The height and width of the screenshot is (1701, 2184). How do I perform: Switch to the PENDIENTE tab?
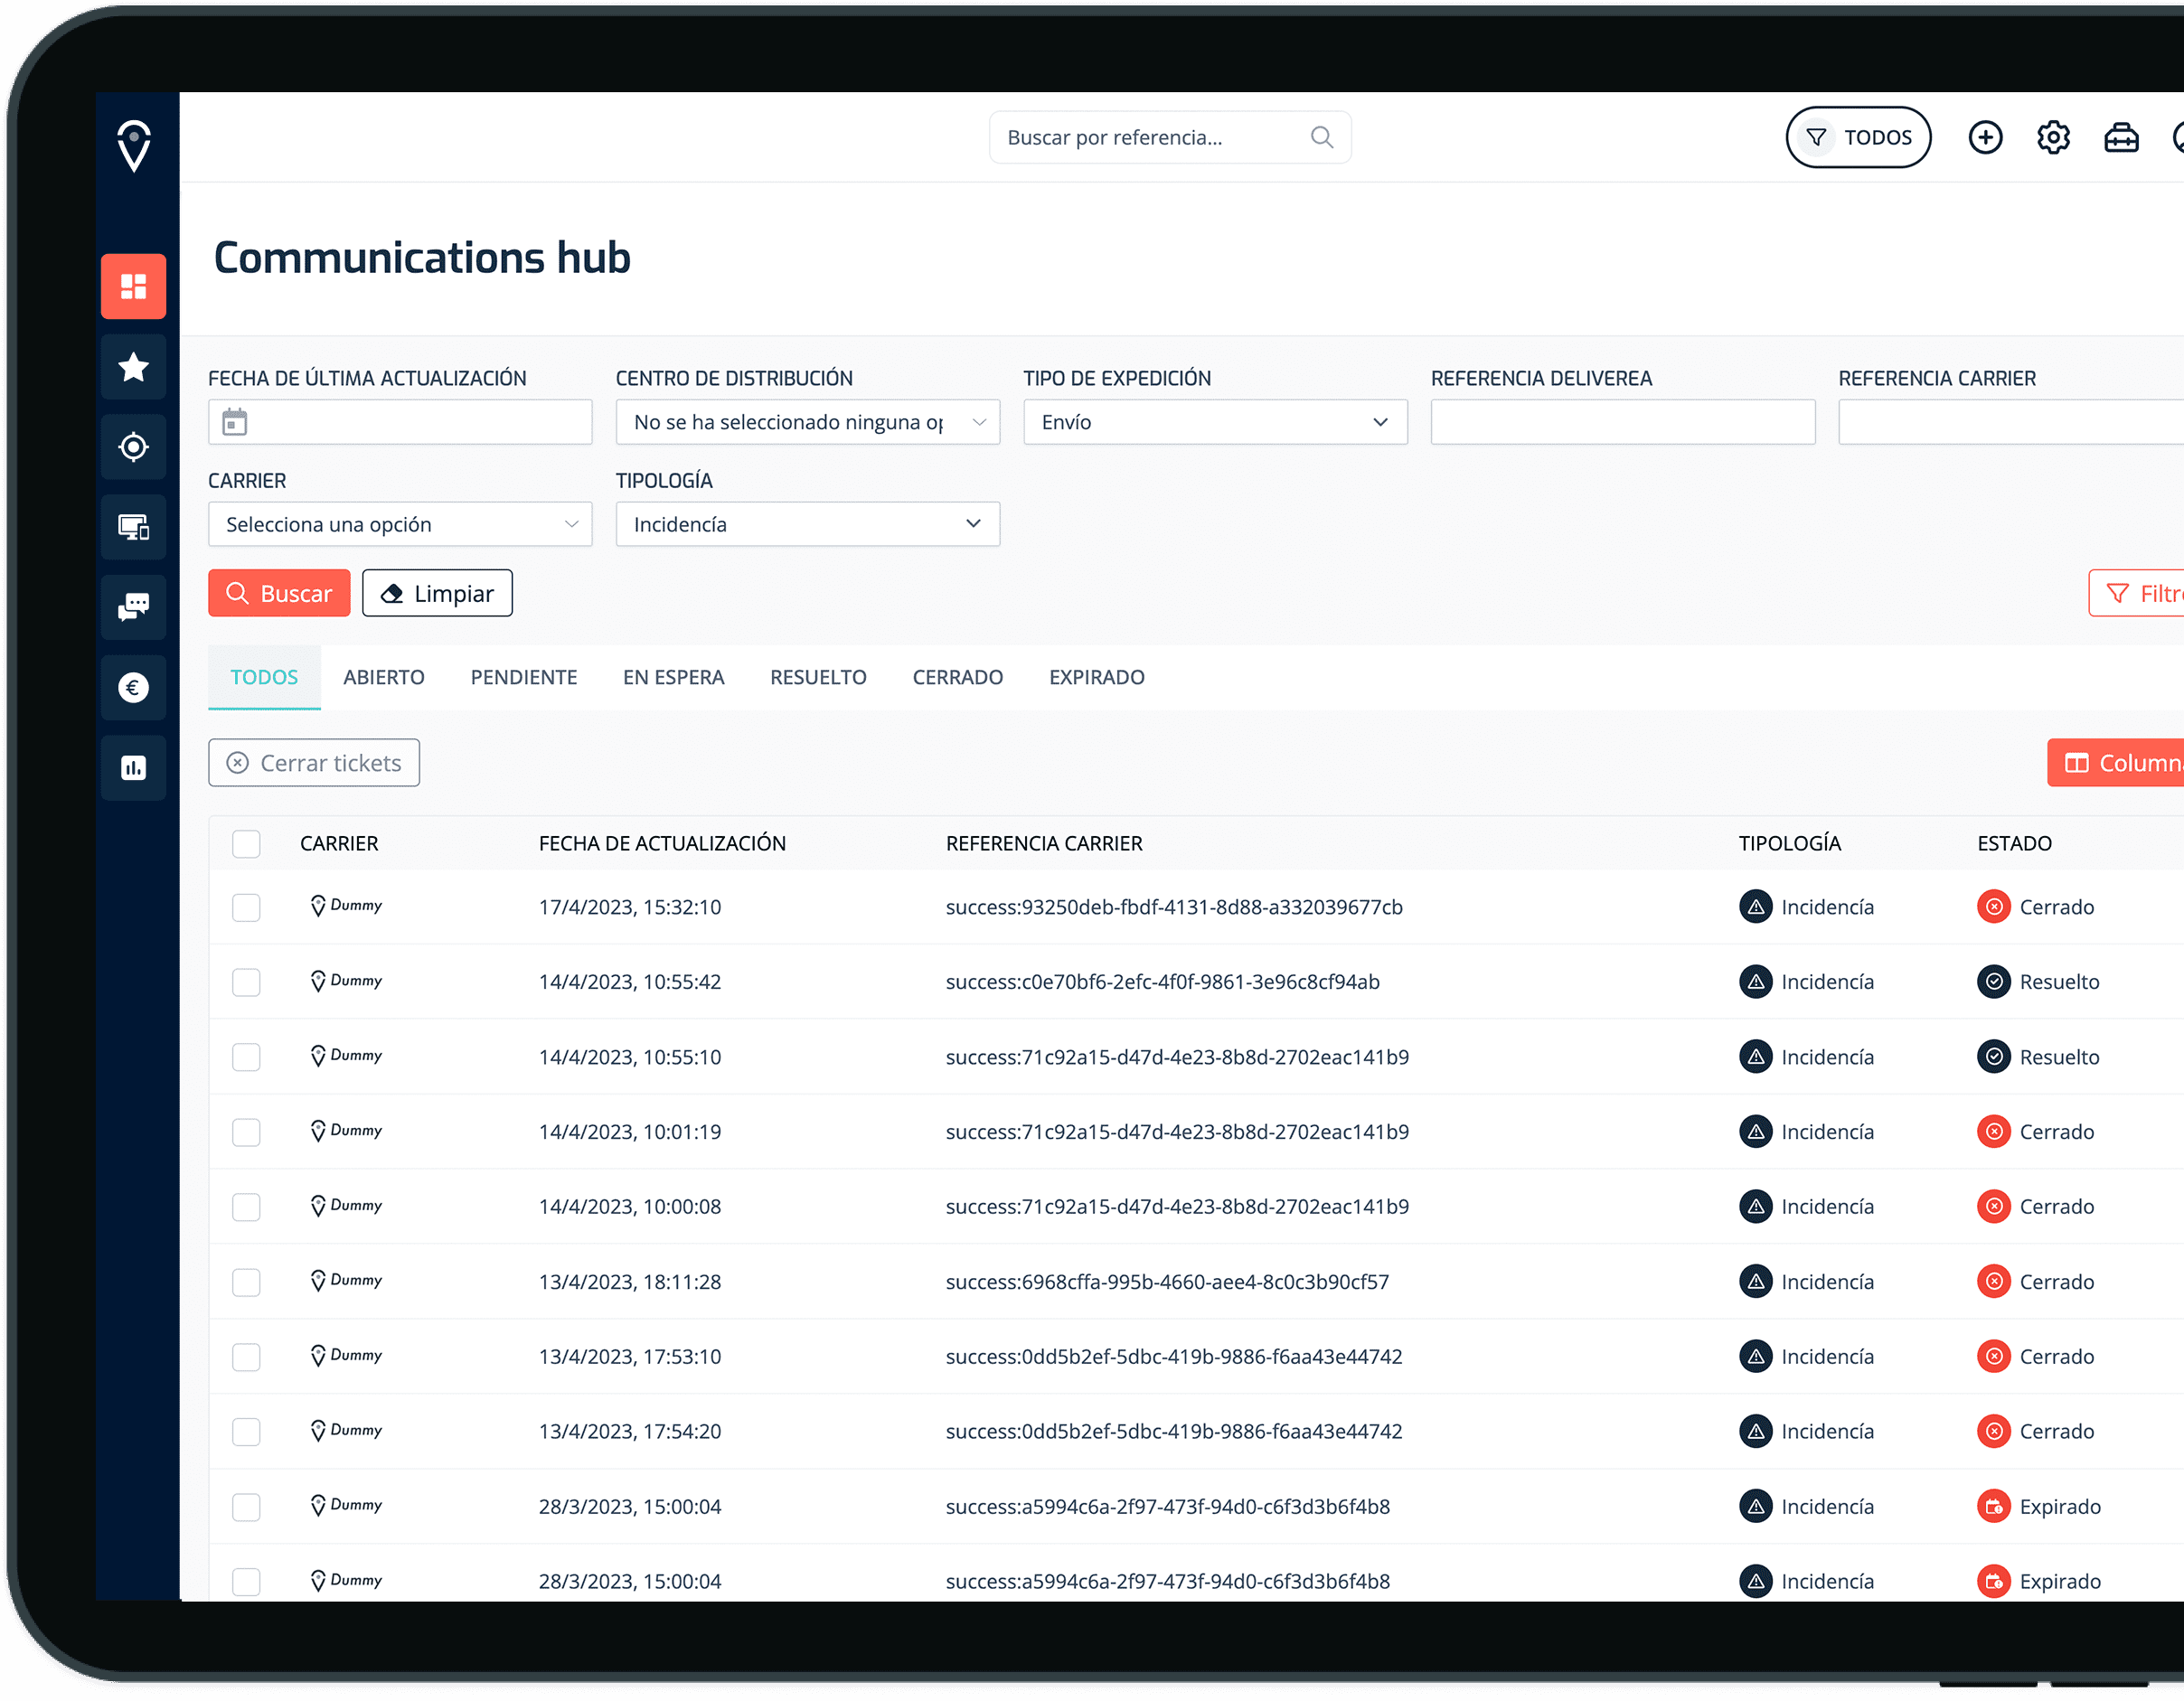click(524, 677)
